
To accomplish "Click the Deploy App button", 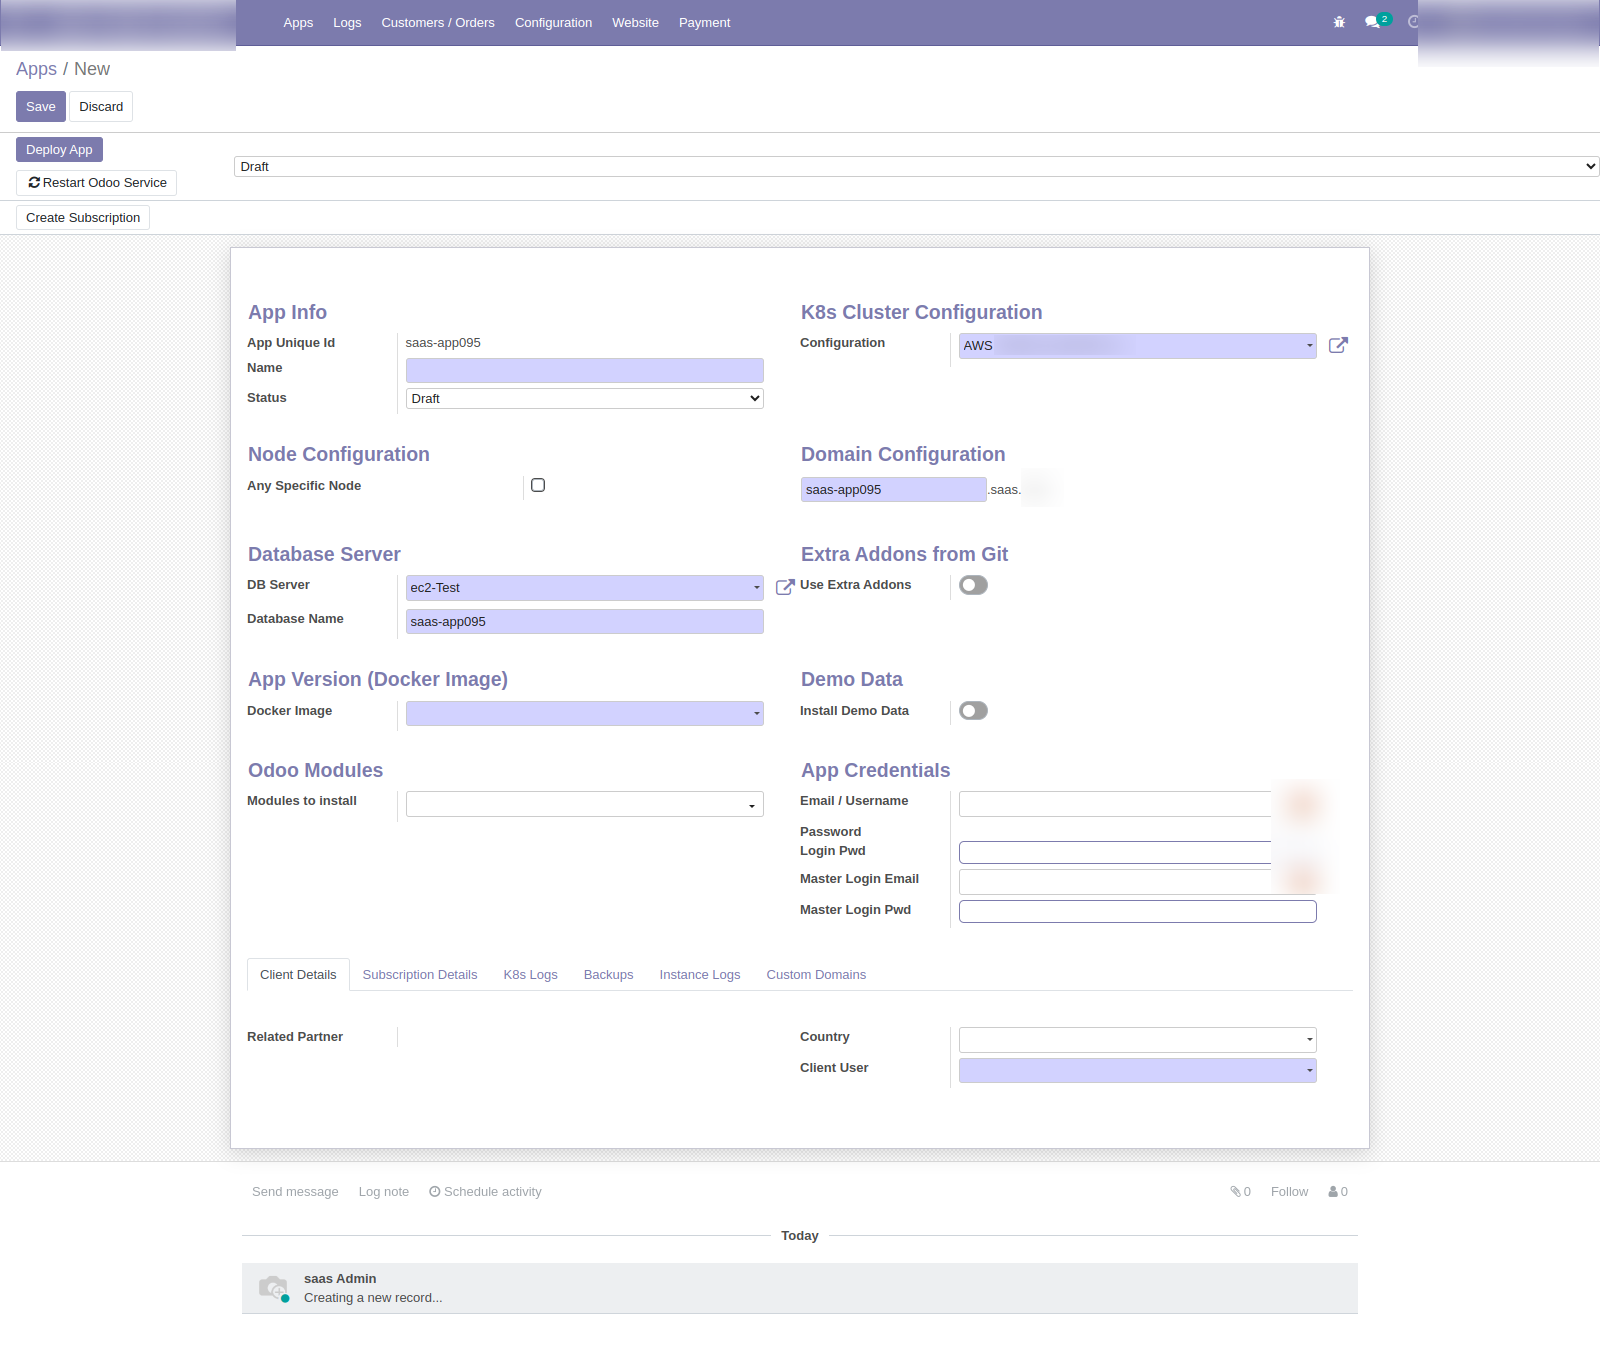I will point(59,150).
